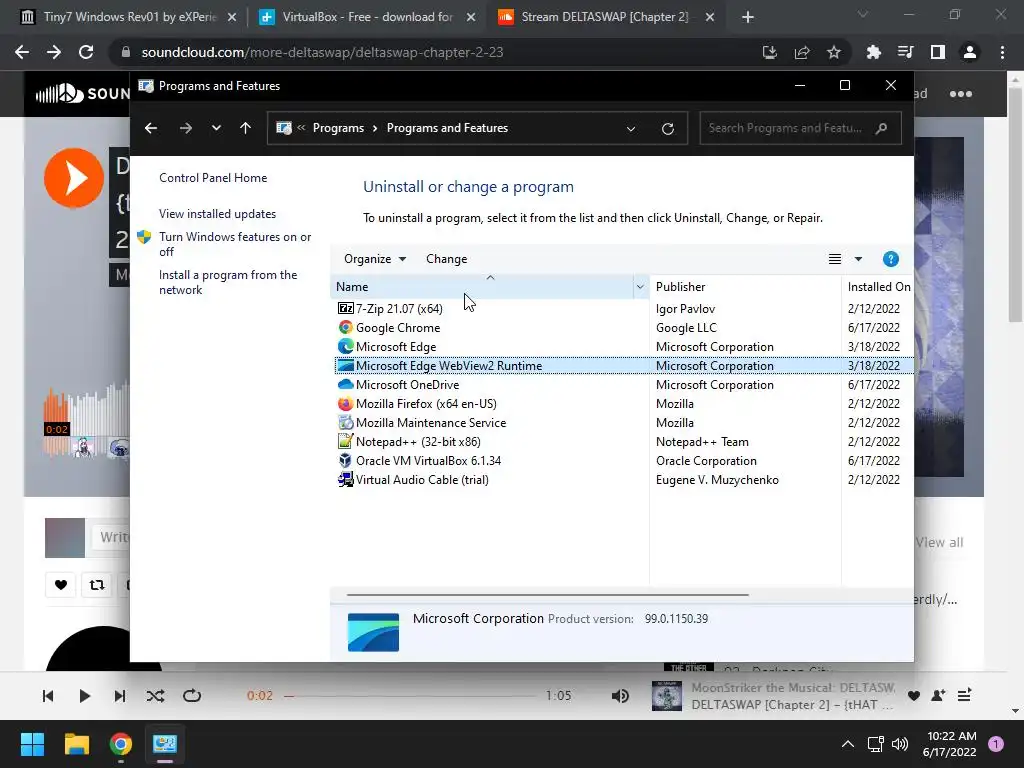Reload the SoundCloud page
Image resolution: width=1024 pixels, height=768 pixels.
86,52
